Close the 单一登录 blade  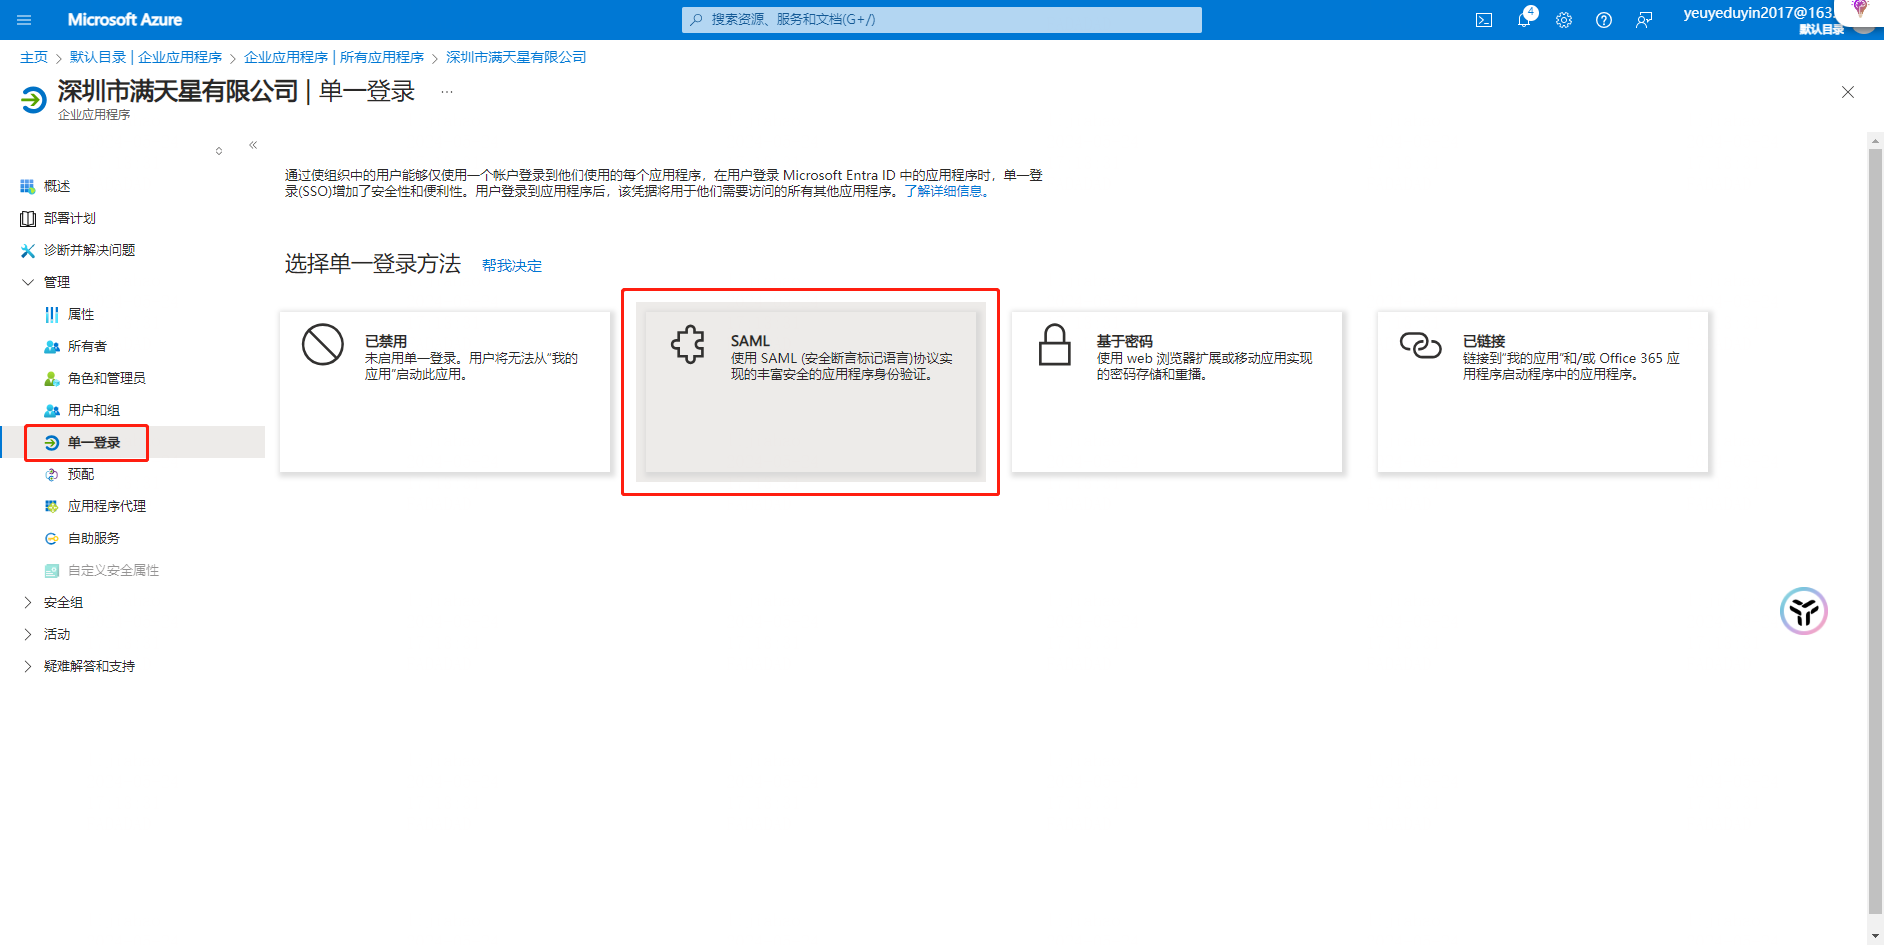click(x=1848, y=92)
